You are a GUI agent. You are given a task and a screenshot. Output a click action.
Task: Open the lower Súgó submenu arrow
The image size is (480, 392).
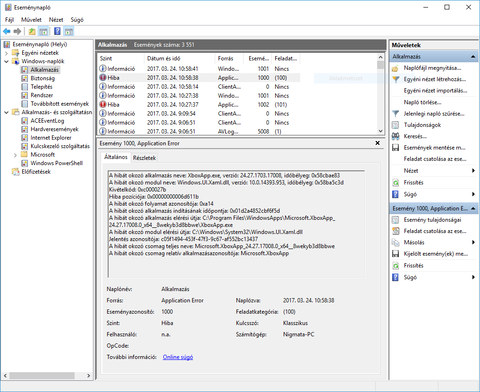coord(473,277)
